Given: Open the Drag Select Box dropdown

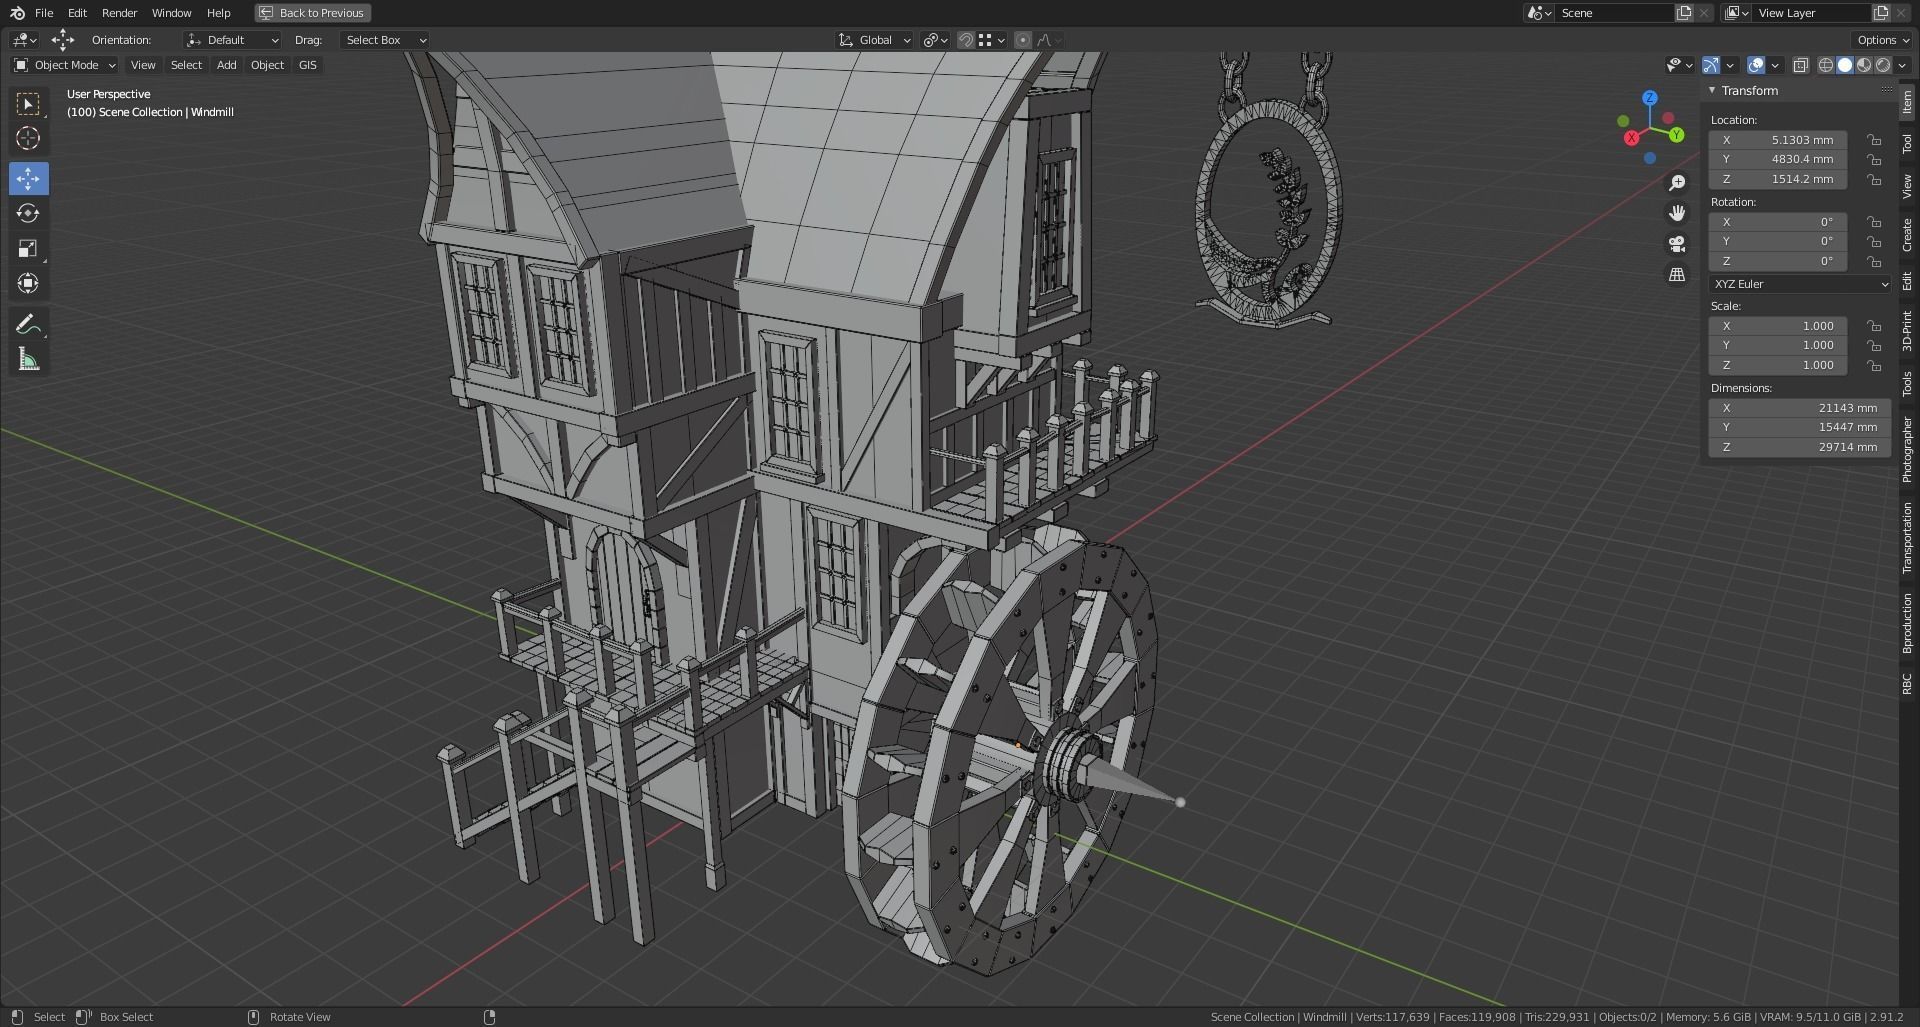Looking at the screenshot, I should click(385, 40).
